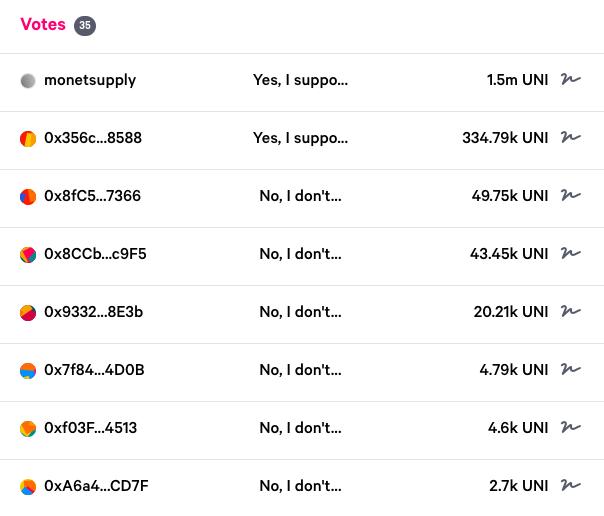The image size is (604, 516).
Task: Open address 0xf03F...4513
Action: tap(90, 428)
